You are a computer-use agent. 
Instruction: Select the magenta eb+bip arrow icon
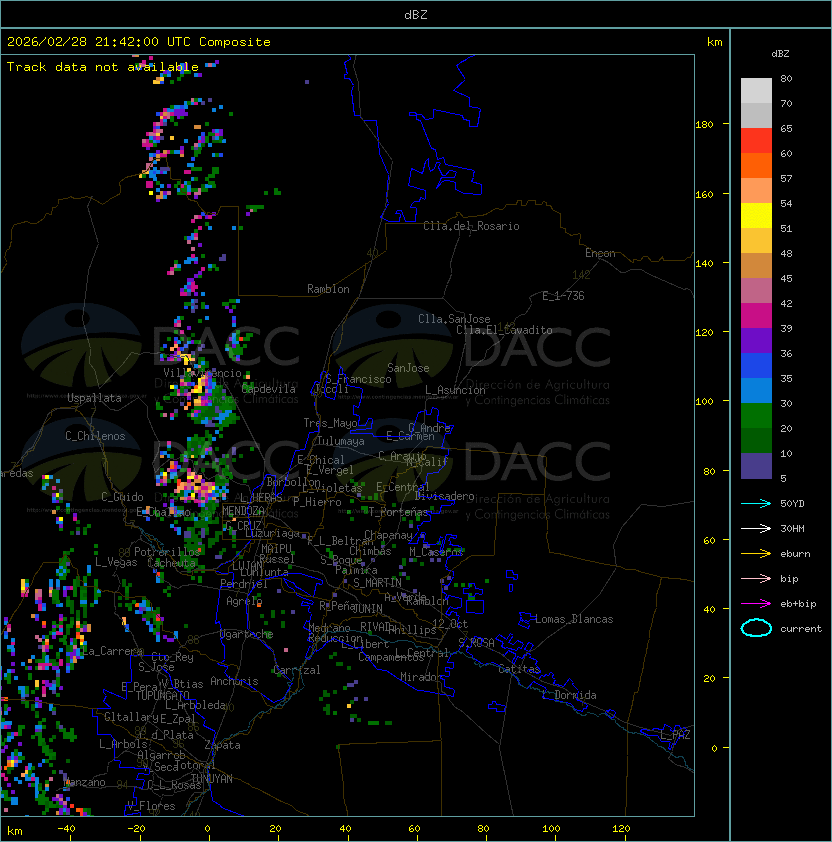click(756, 603)
